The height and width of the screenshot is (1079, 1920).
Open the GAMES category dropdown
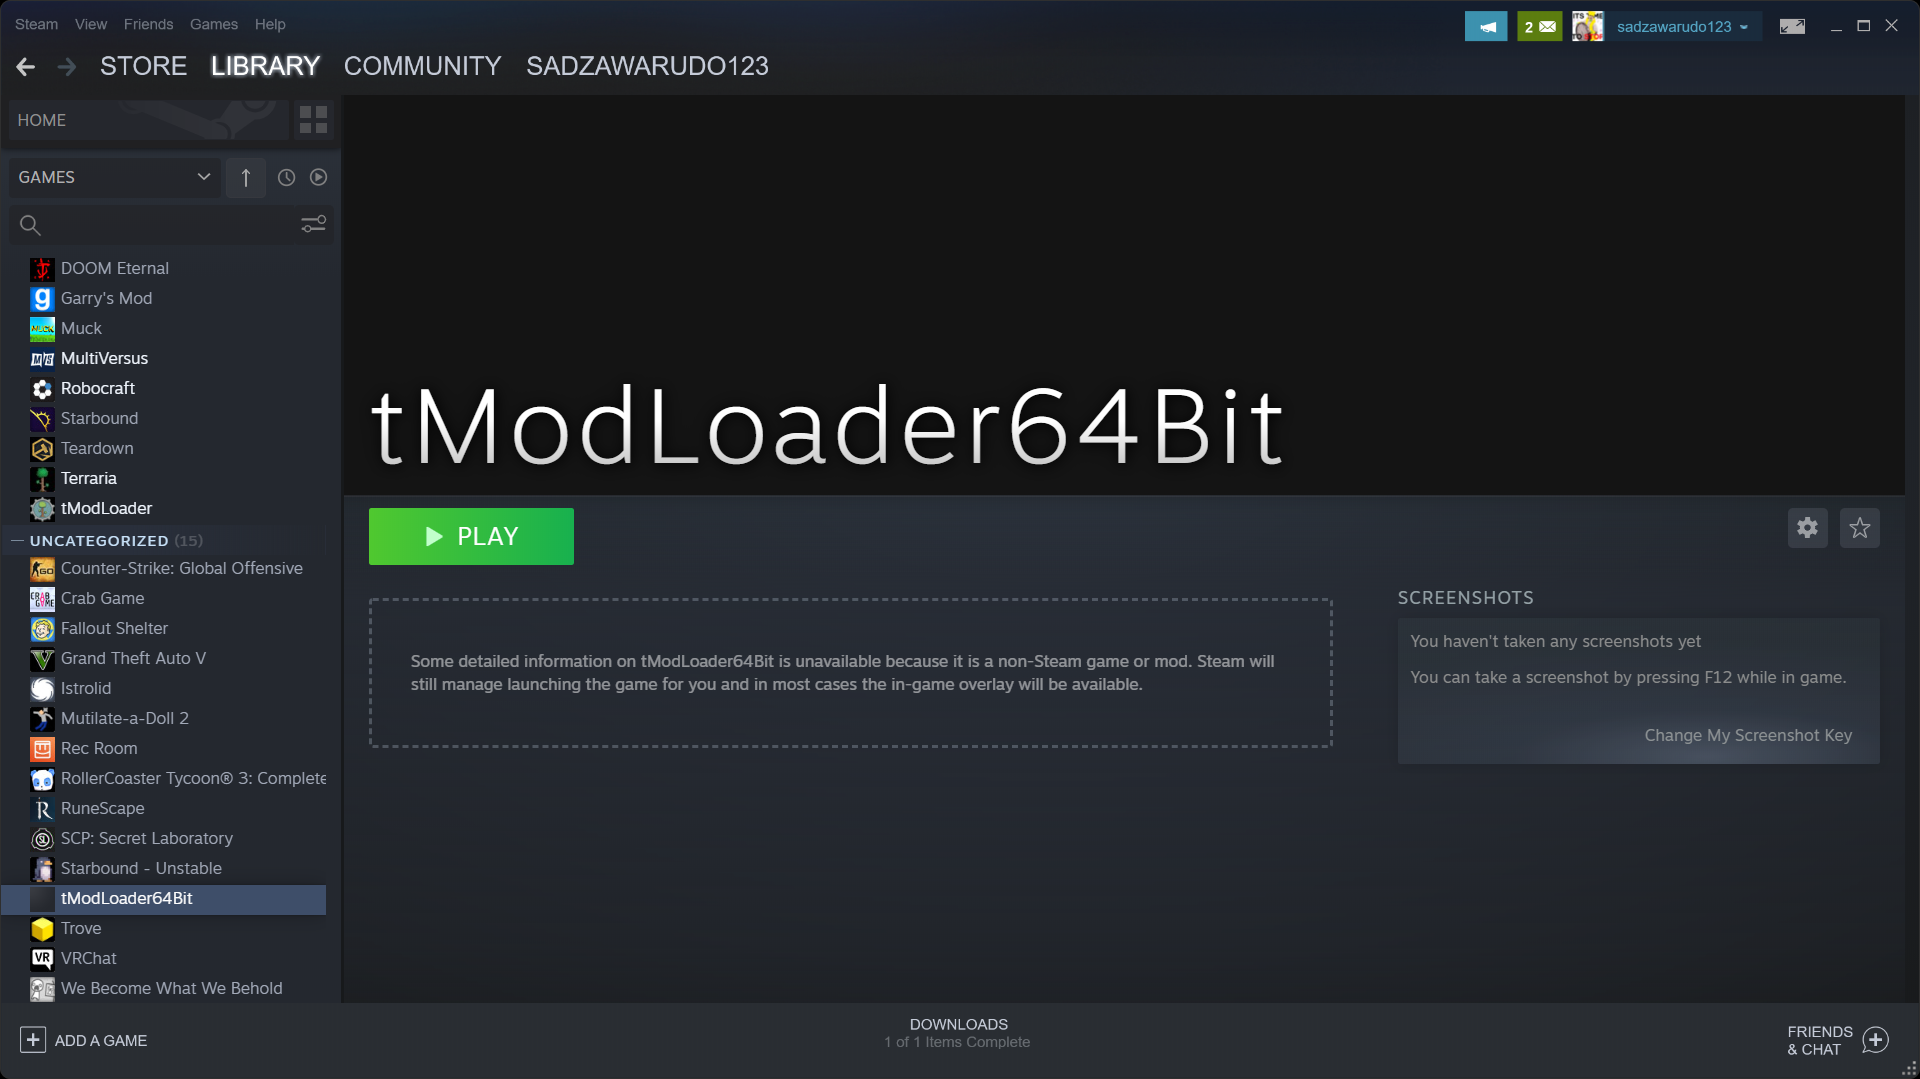pyautogui.click(x=115, y=177)
